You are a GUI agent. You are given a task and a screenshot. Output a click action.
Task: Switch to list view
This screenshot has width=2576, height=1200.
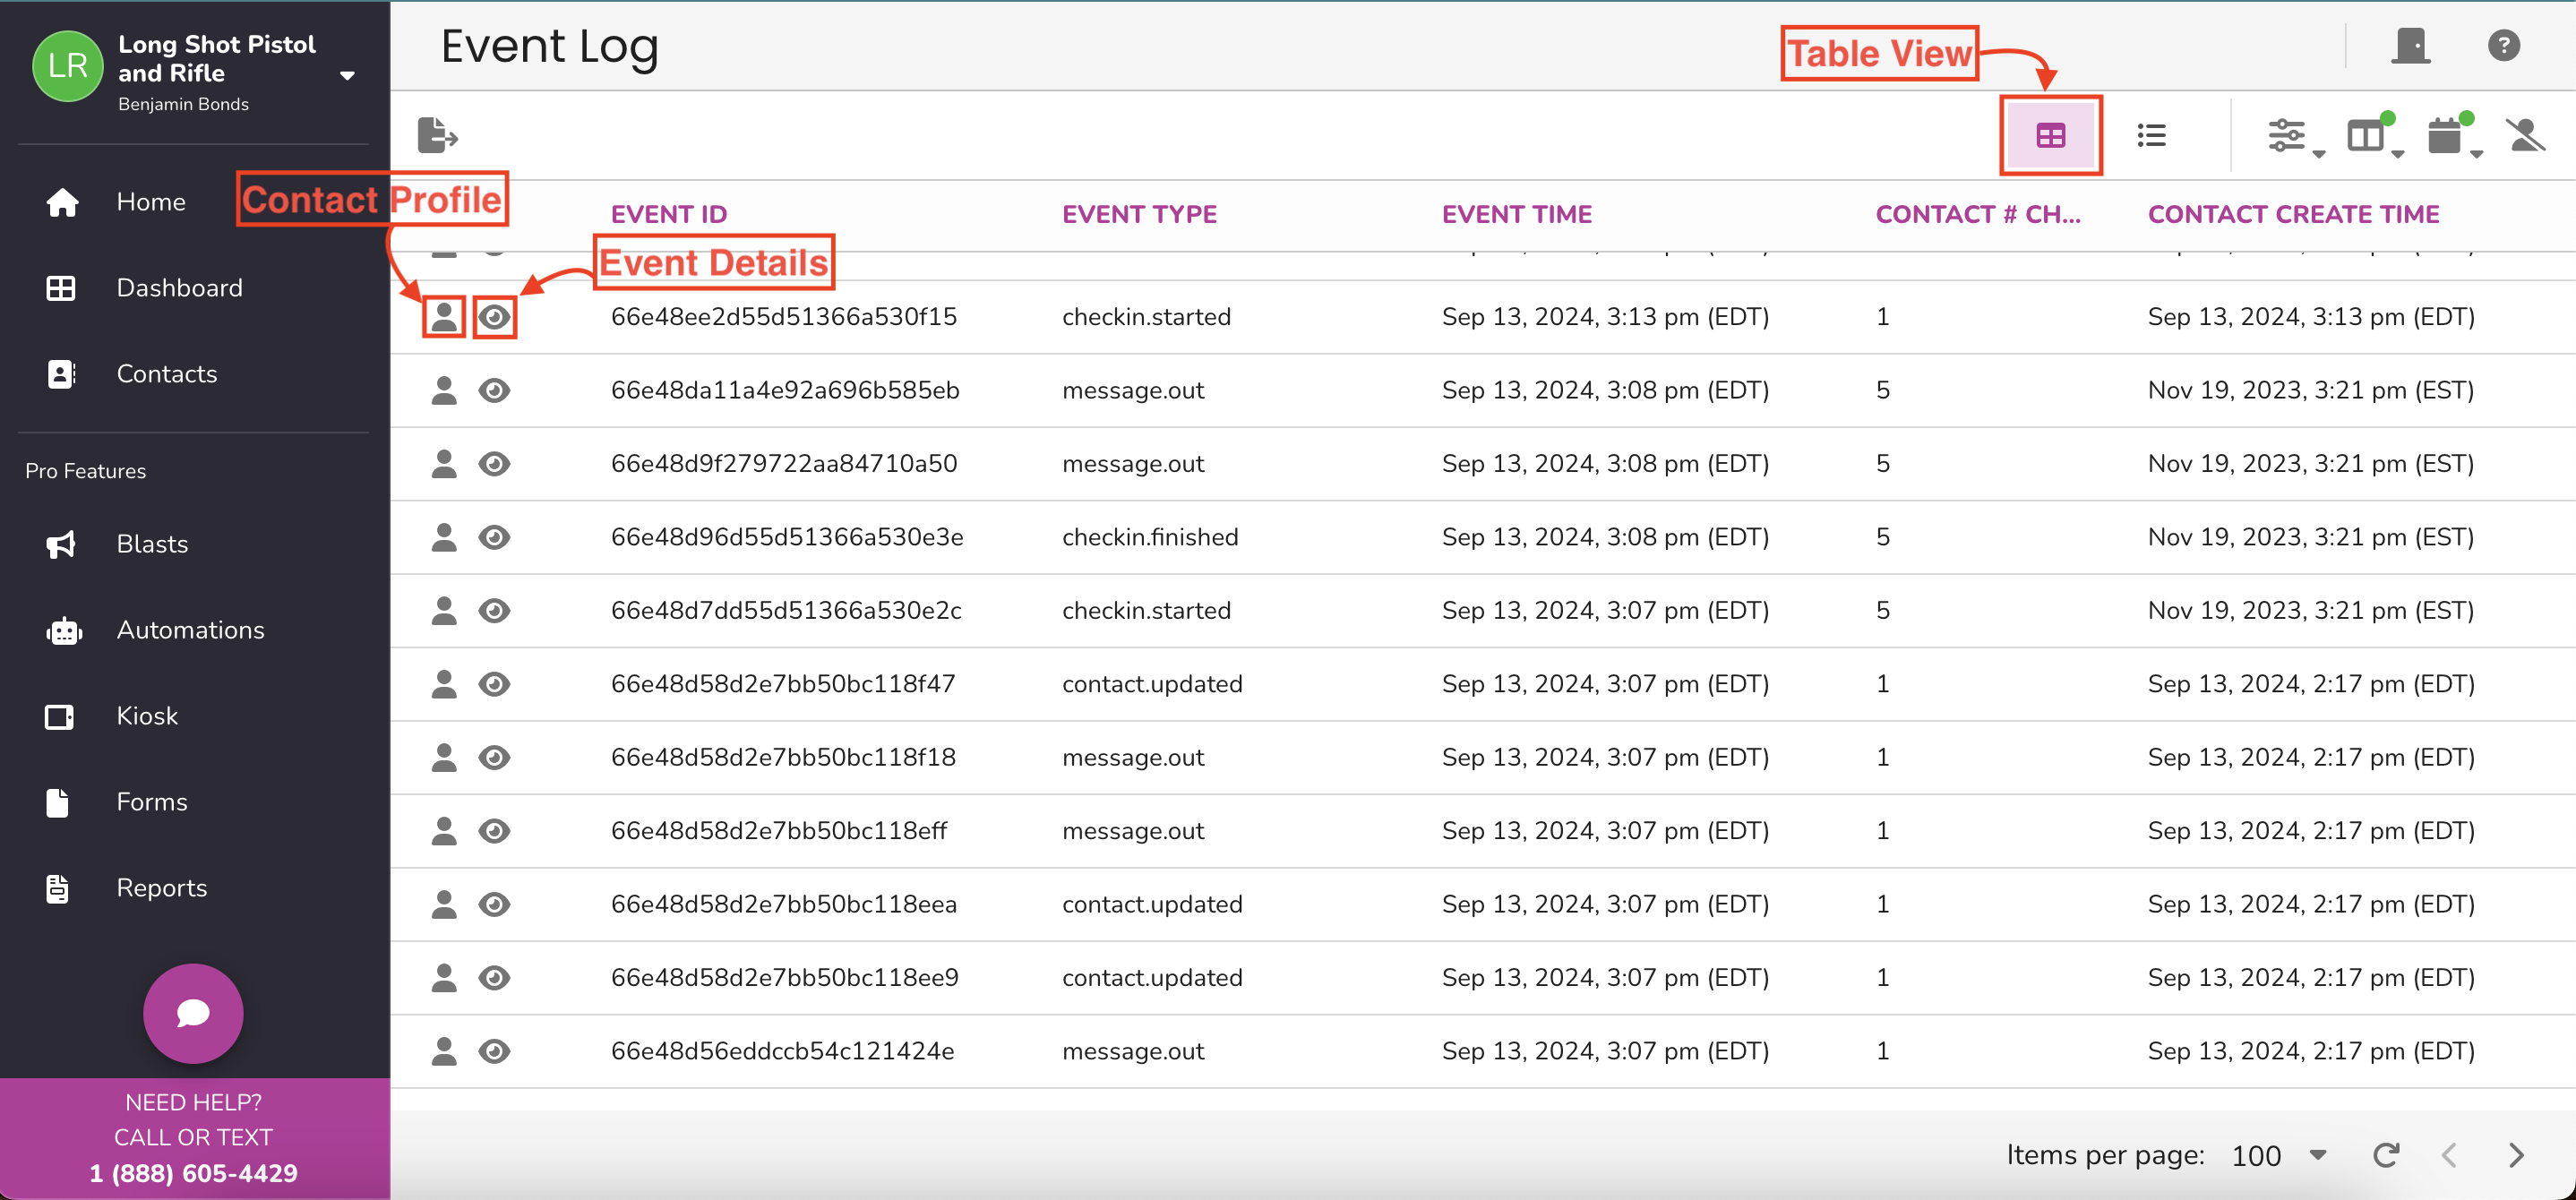tap(2151, 135)
